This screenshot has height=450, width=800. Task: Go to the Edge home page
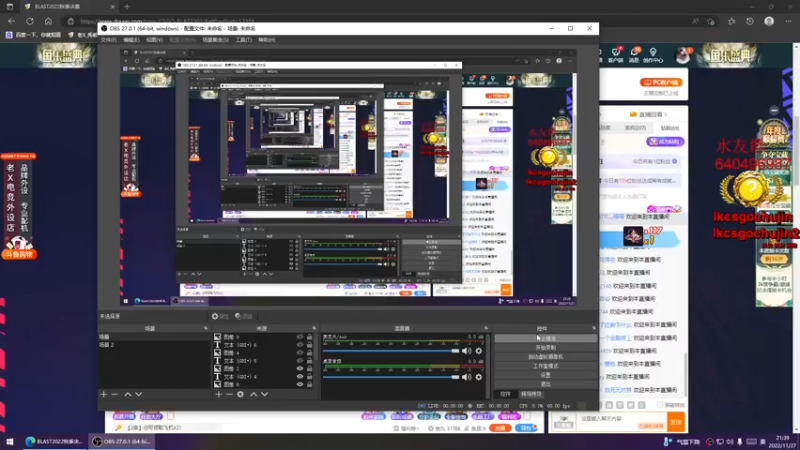pyautogui.click(x=48, y=21)
